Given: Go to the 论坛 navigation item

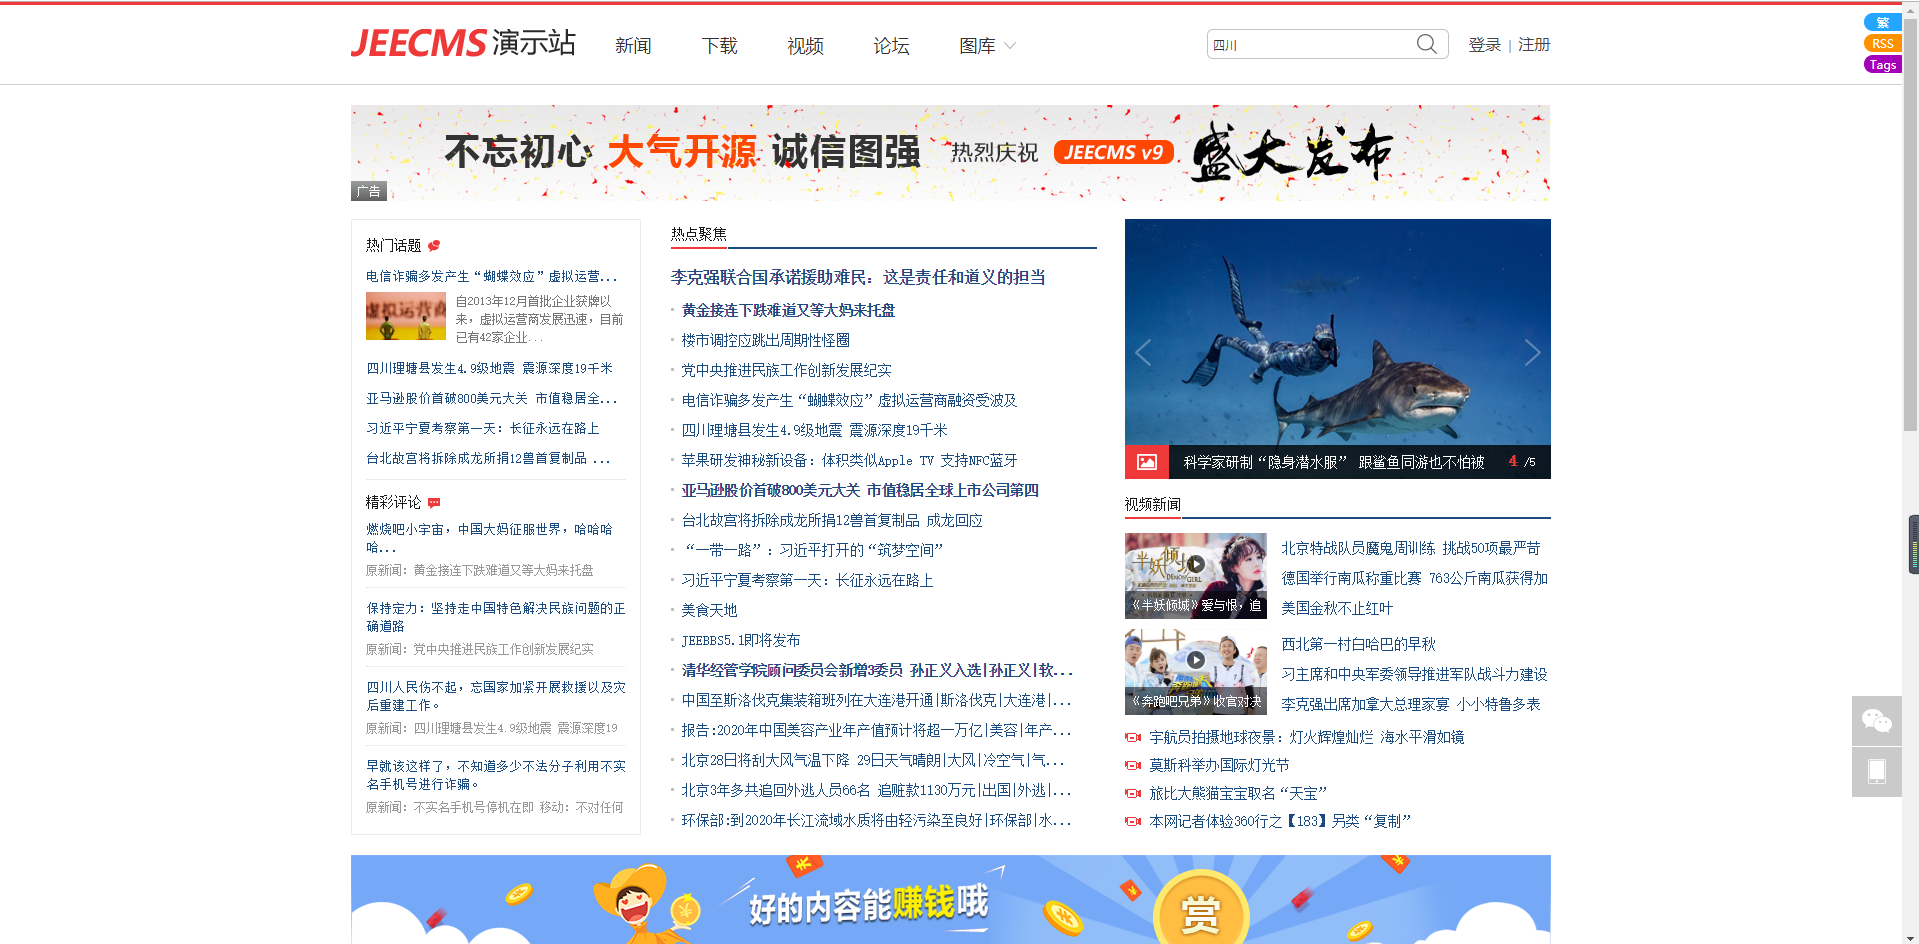Looking at the screenshot, I should point(891,46).
